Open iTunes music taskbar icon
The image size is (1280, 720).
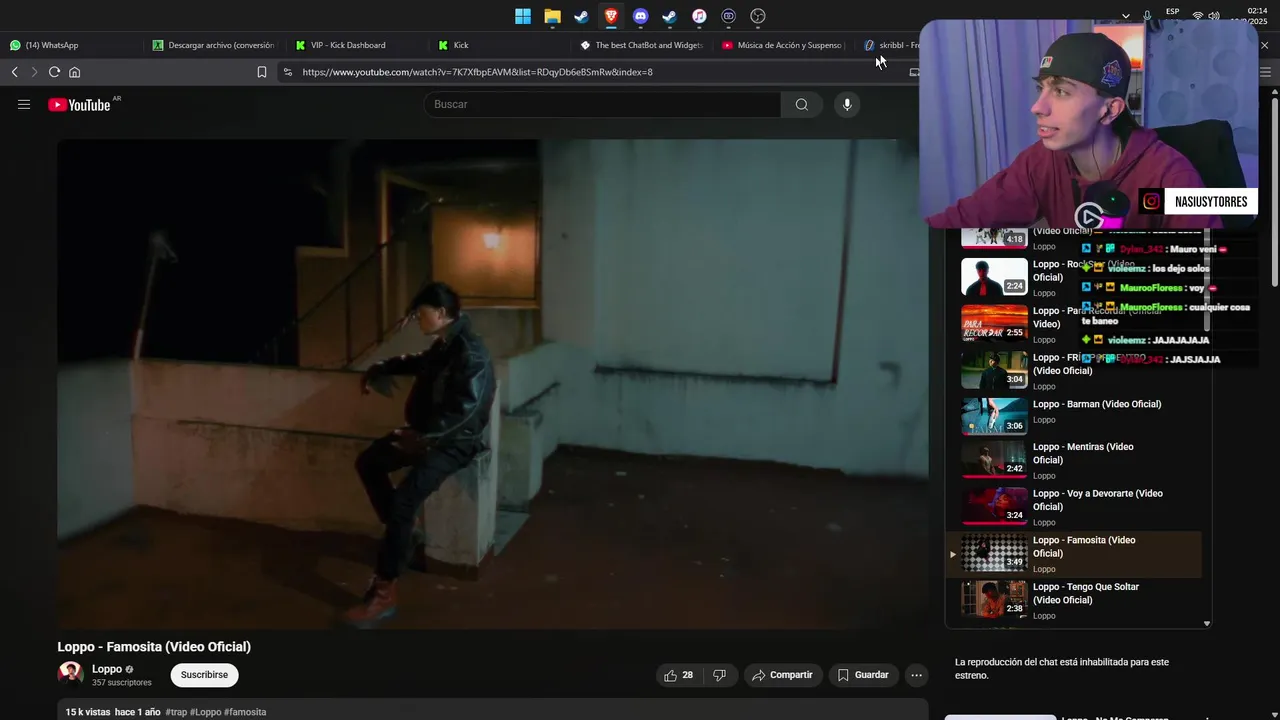pos(699,16)
